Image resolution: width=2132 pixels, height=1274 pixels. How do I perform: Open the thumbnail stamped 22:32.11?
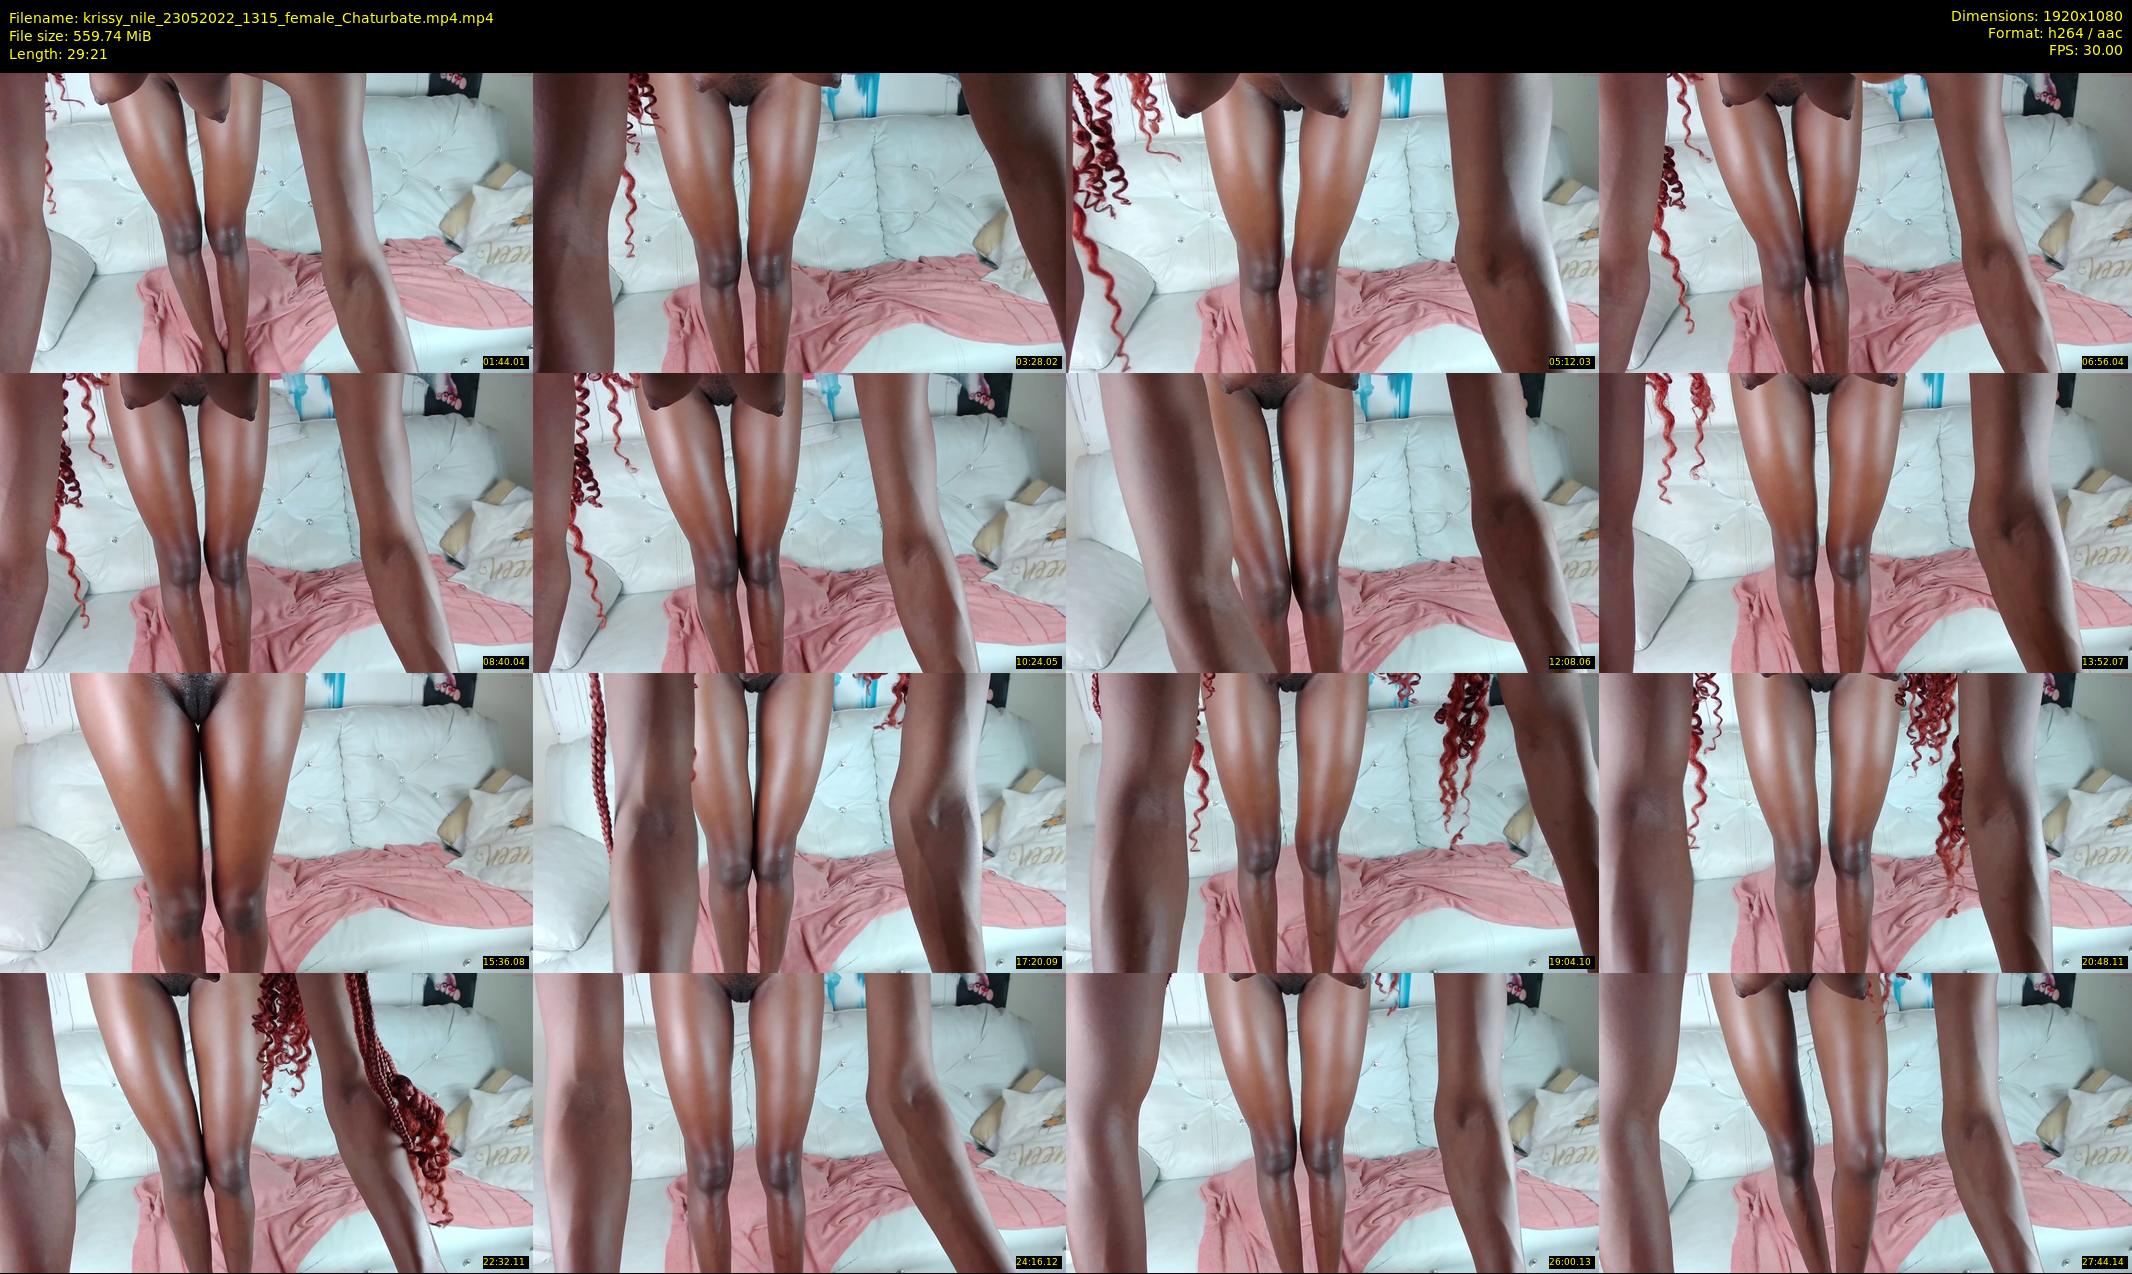pos(266,1122)
